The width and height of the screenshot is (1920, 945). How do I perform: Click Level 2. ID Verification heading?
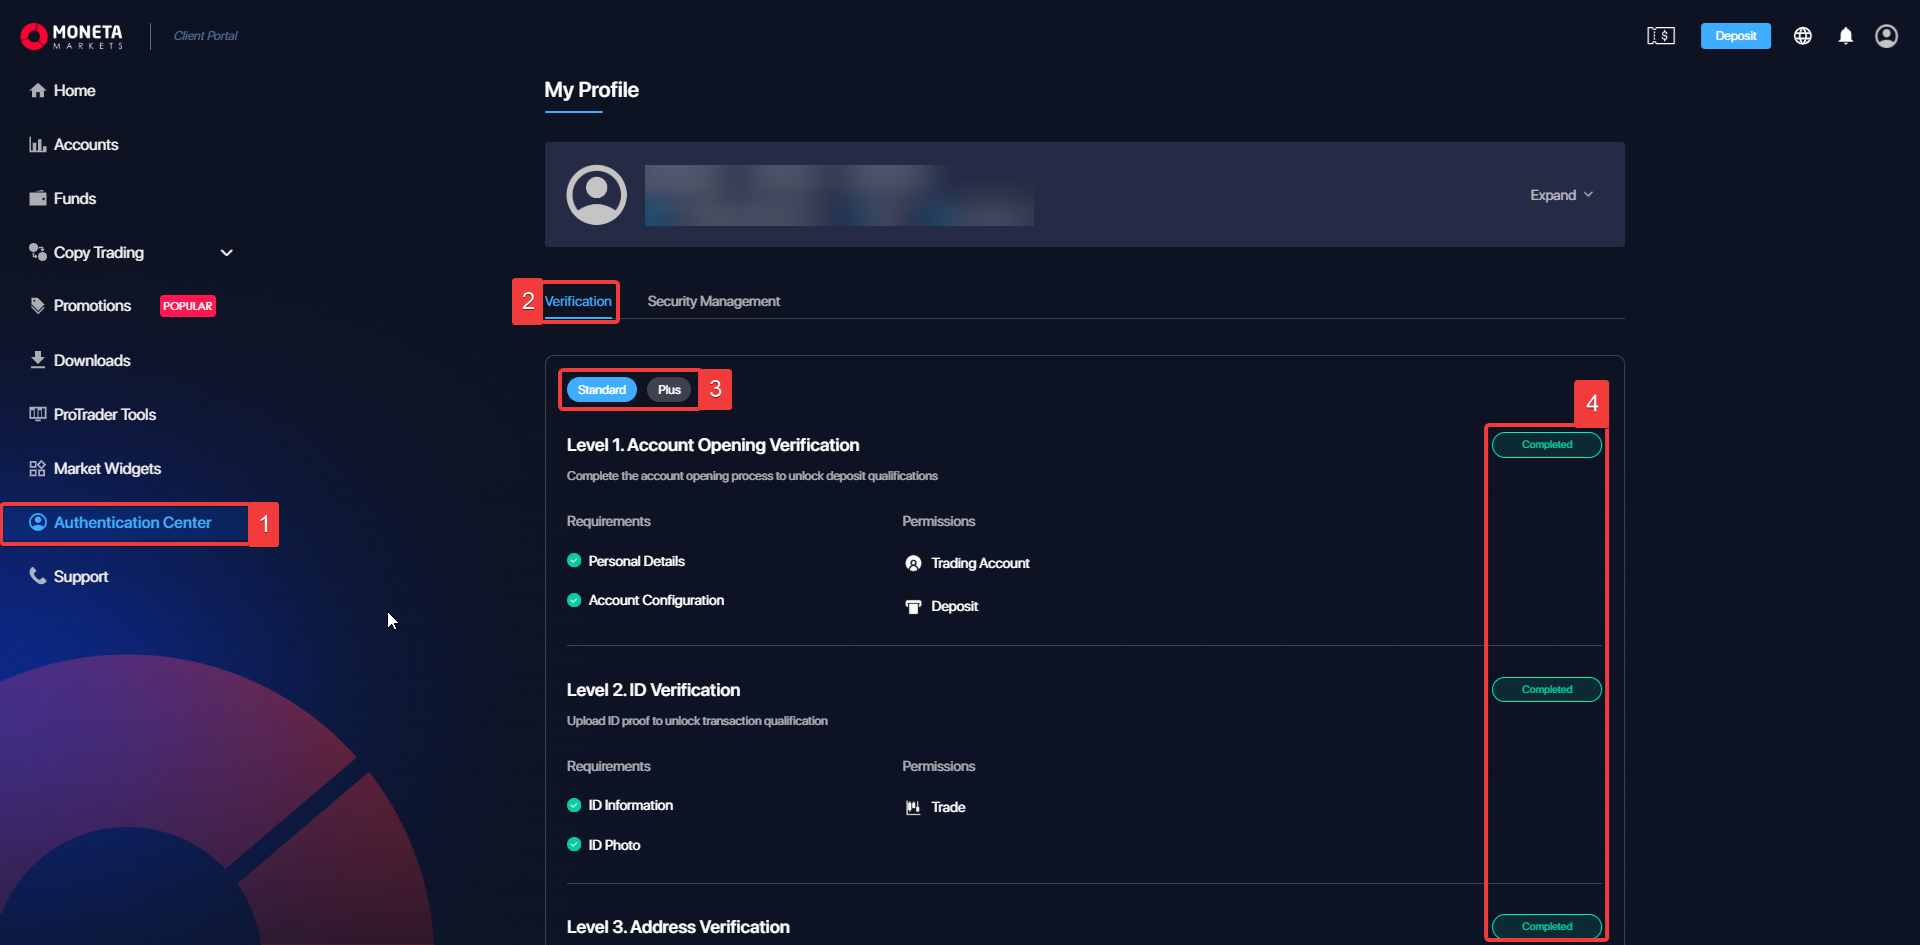click(653, 690)
